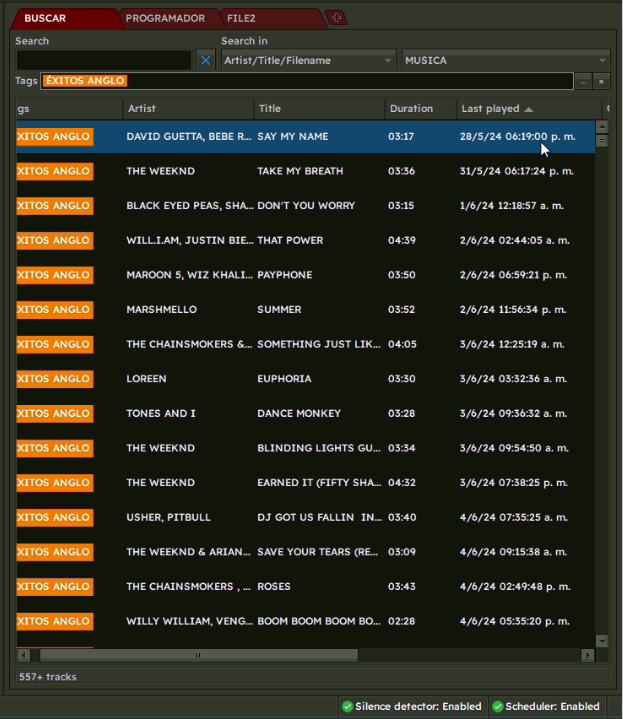Select the SOMETHING JUST LIK... track
The width and height of the screenshot is (623, 719).
tap(319, 344)
